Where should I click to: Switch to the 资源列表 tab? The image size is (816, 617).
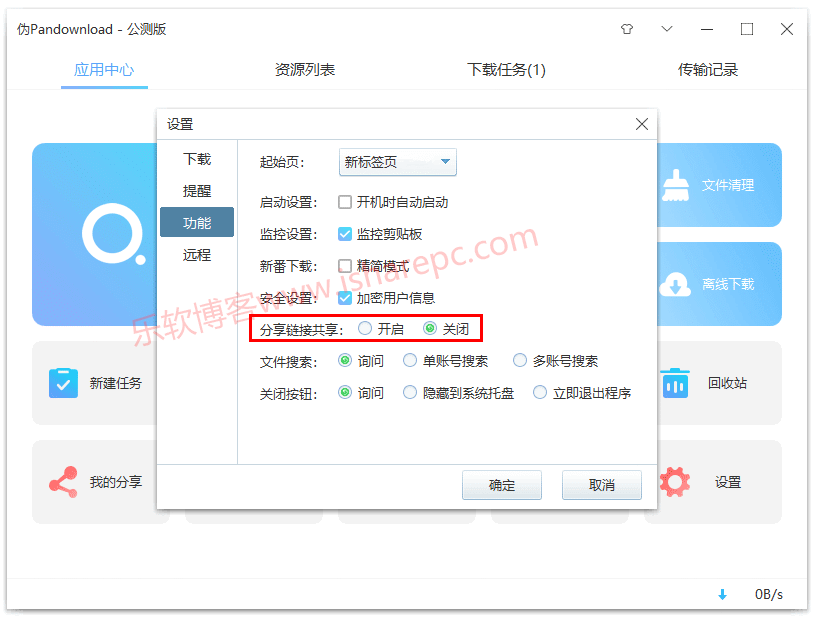pos(304,70)
